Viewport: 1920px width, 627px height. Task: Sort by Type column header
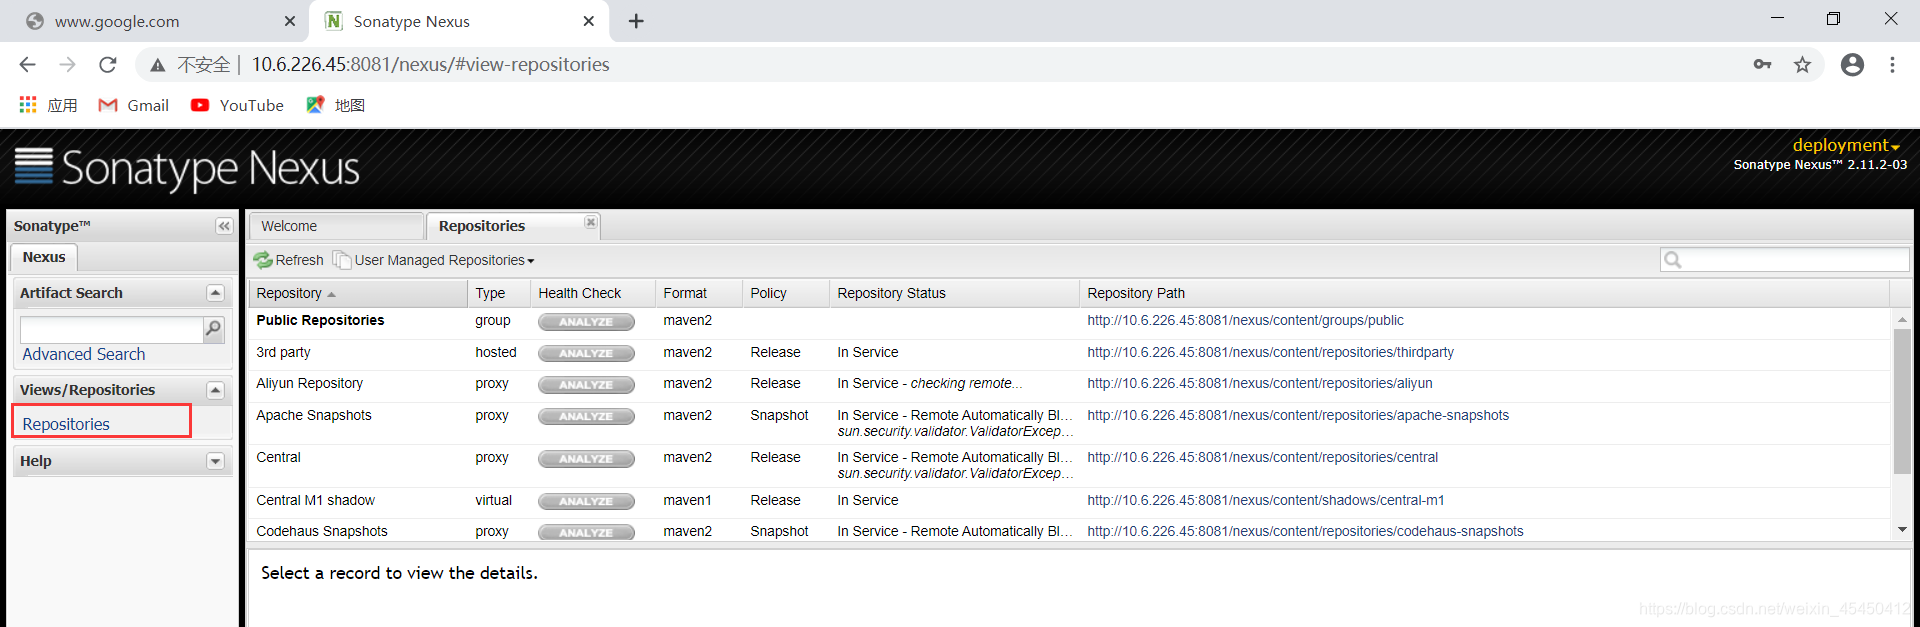tap(499, 293)
